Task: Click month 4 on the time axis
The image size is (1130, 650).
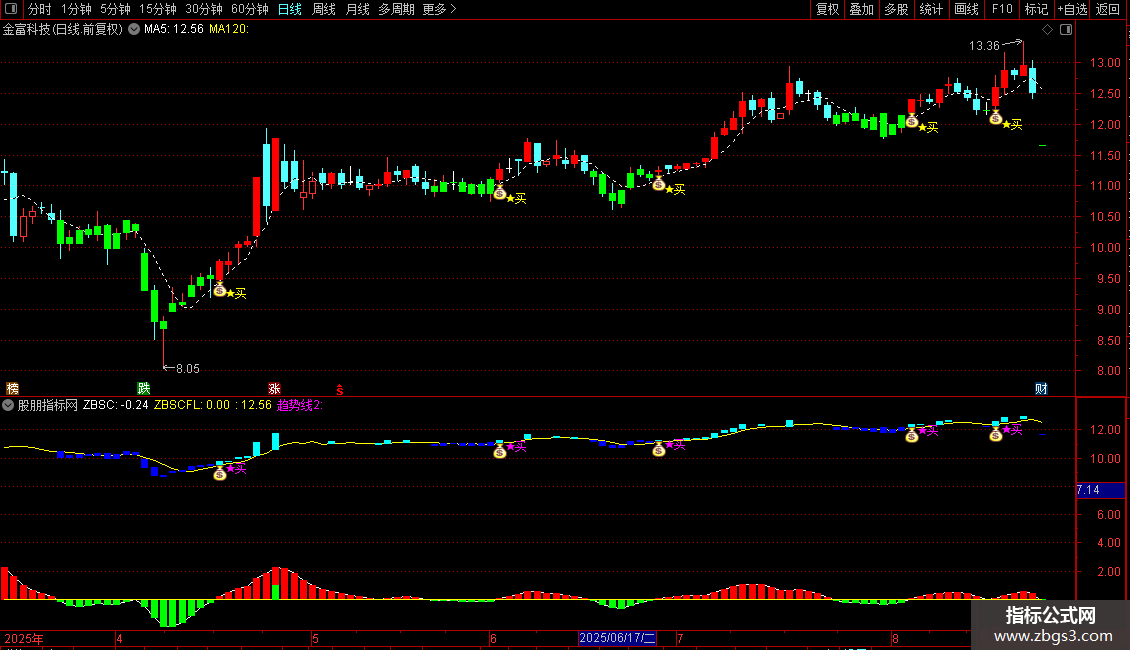Action: tap(120, 638)
